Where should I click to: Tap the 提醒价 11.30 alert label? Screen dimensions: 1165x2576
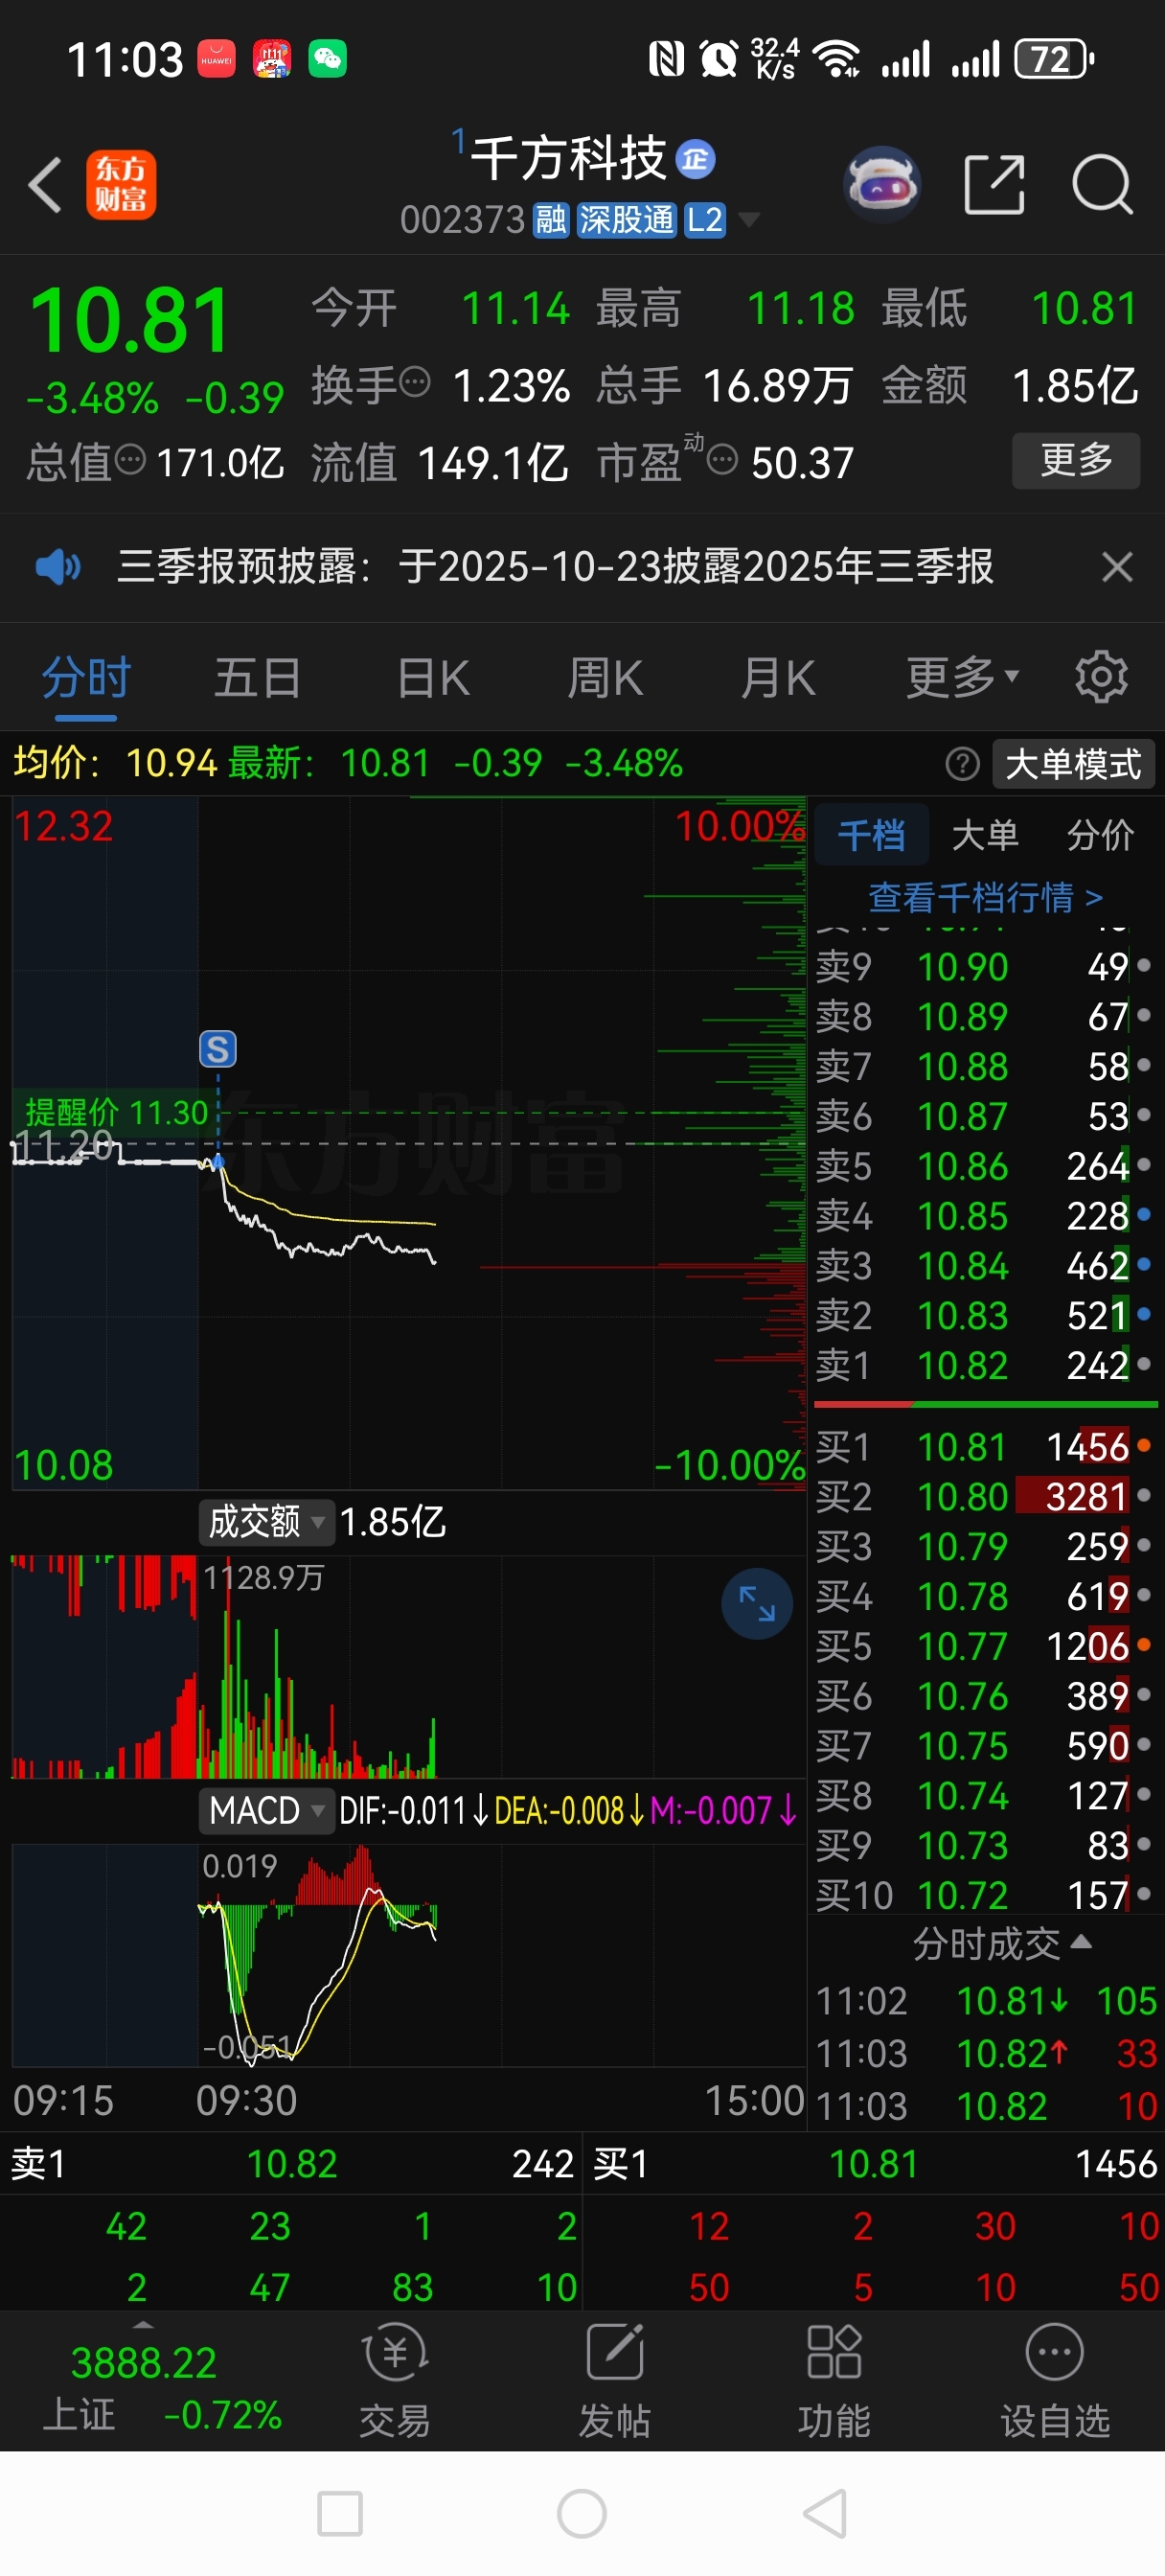(116, 1112)
